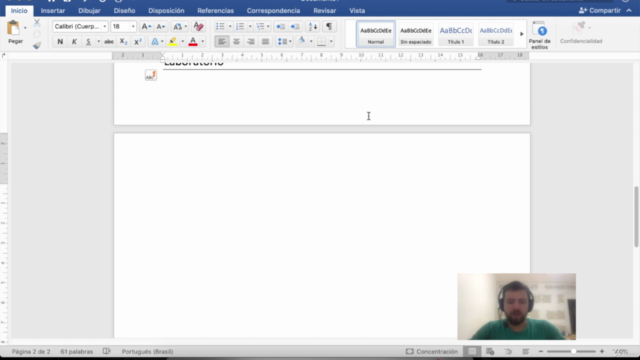Expand the font size 18 dropdown

(x=133, y=27)
